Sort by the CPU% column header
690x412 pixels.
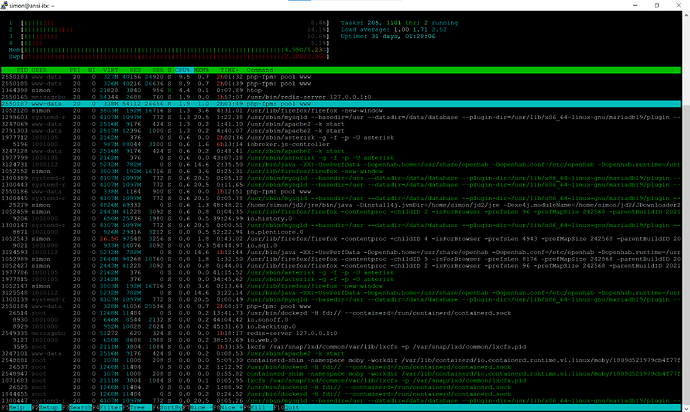point(183,70)
